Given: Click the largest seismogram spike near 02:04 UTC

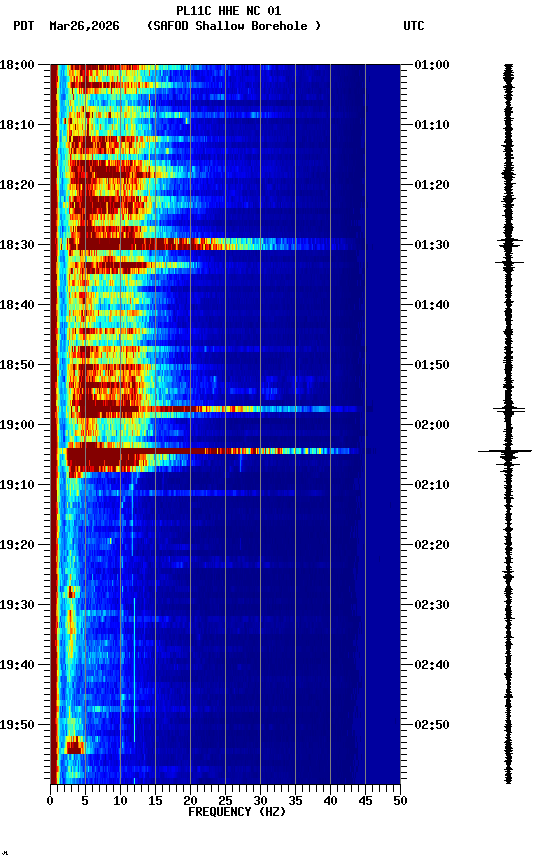Looking at the screenshot, I should tap(505, 451).
